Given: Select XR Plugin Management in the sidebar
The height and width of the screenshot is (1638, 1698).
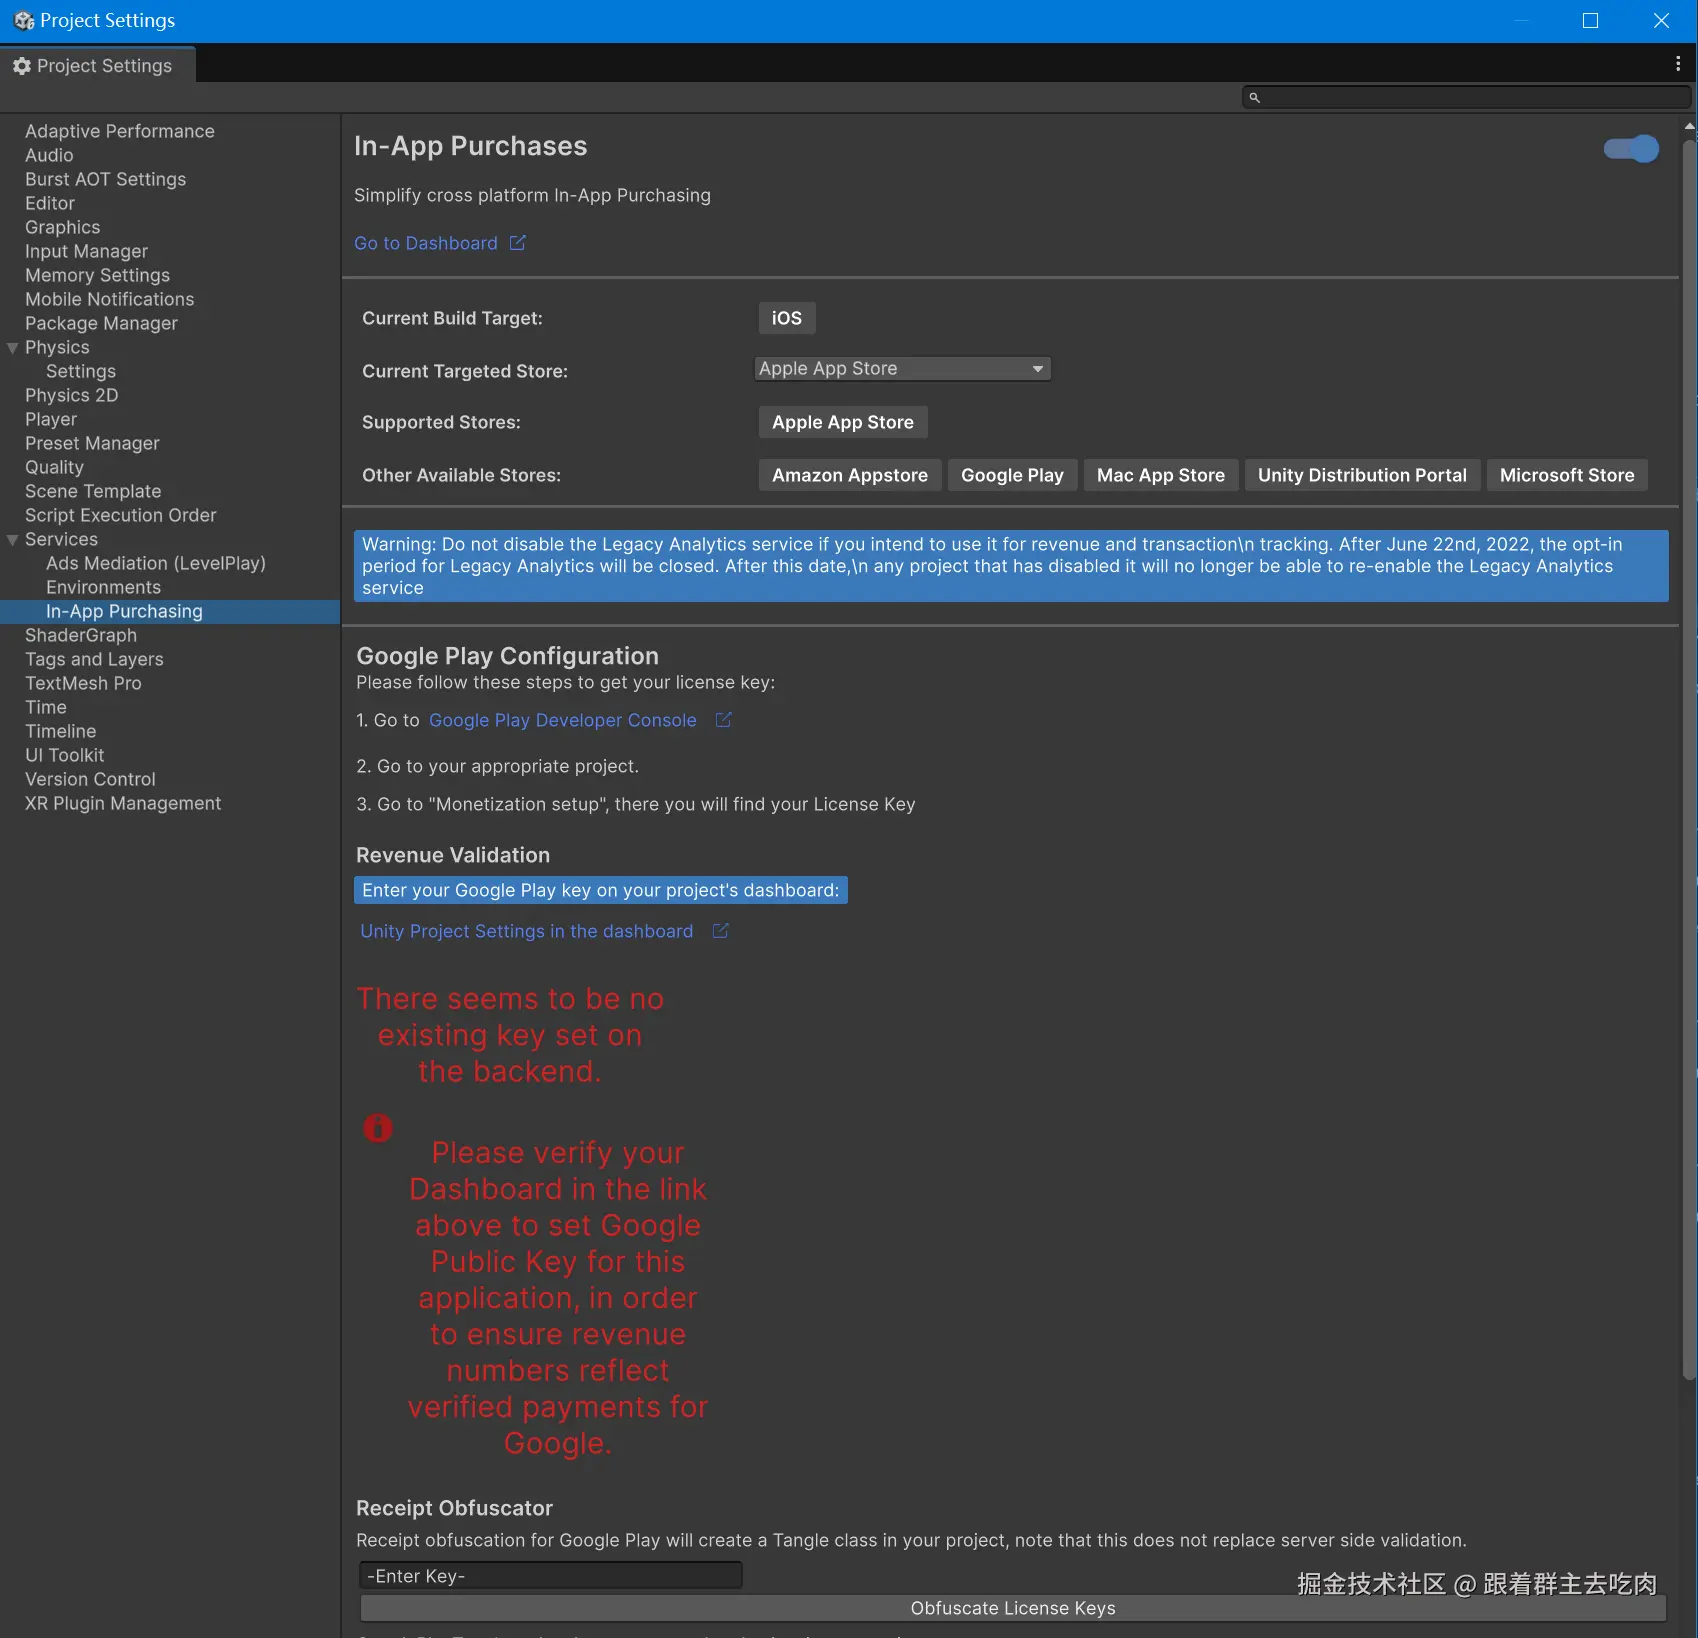Looking at the screenshot, I should point(124,803).
